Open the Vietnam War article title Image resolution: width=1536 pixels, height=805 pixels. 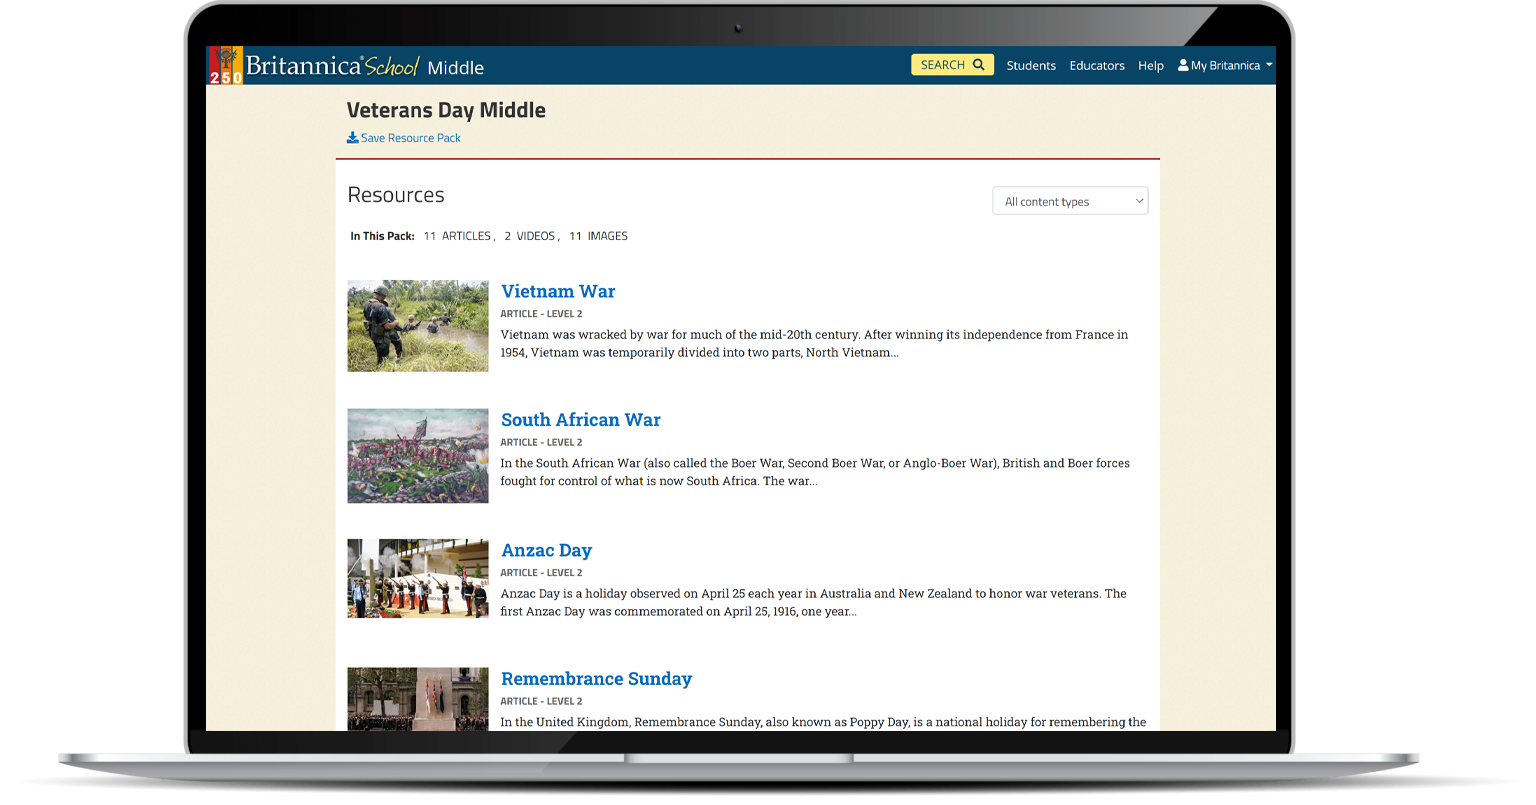[558, 291]
